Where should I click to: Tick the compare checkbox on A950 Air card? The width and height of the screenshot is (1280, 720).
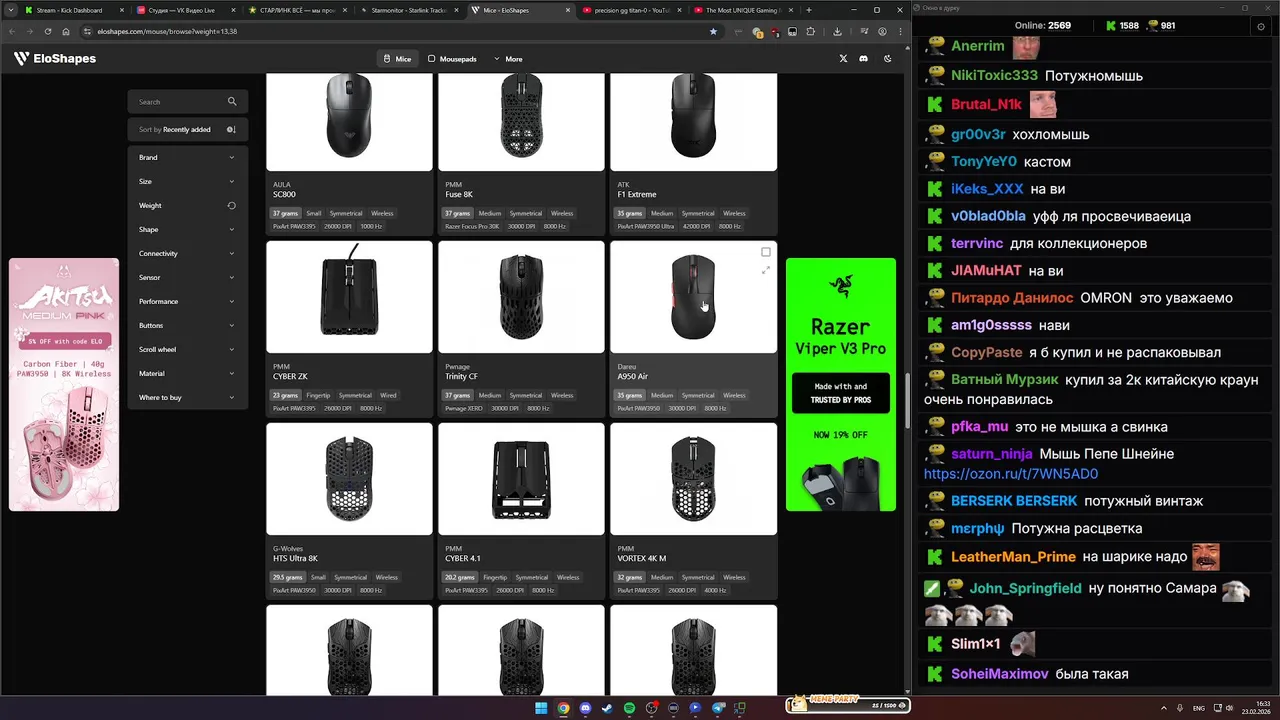click(x=766, y=252)
